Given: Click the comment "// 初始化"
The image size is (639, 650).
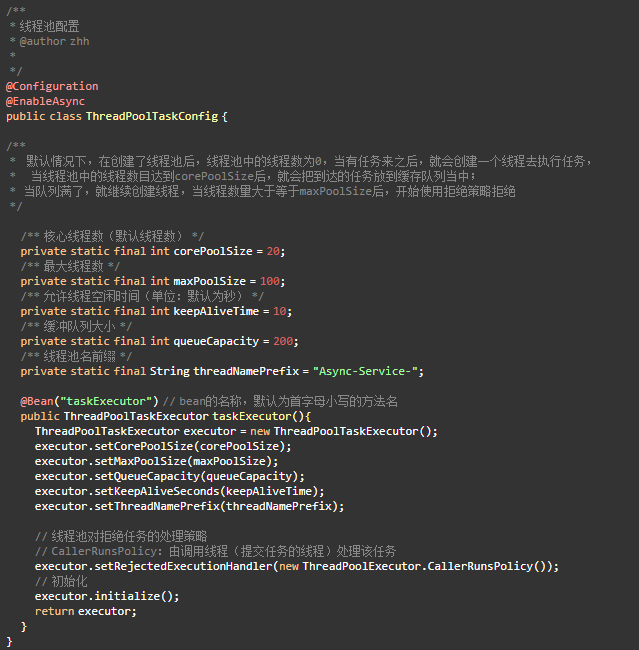Looking at the screenshot, I should click(61, 581).
